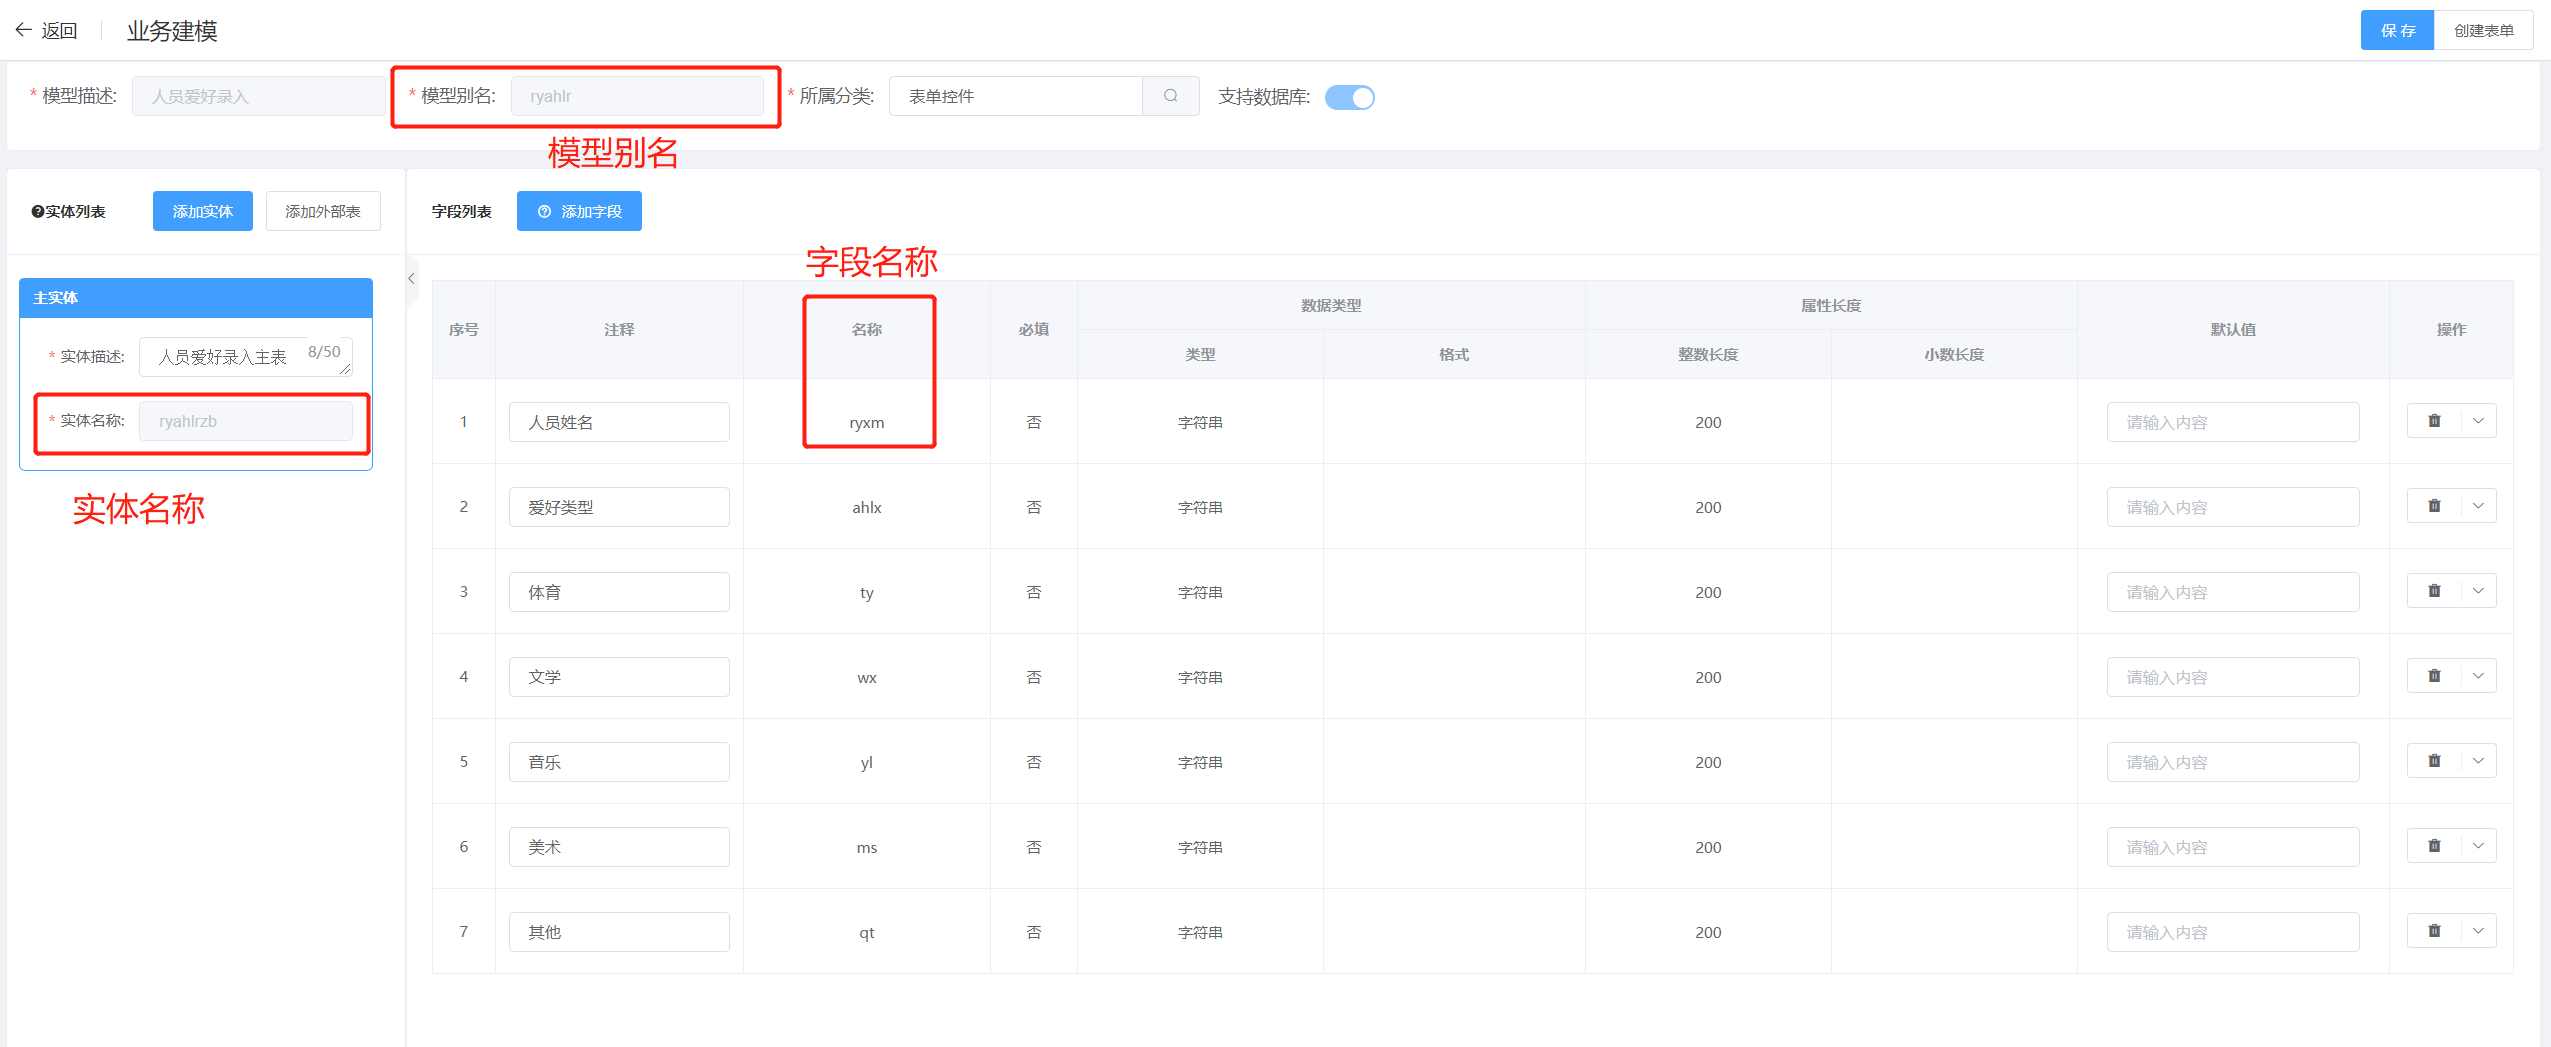Delete the 人员姓名 field row via trash icon
Screen dimensions: 2551x1047
2434,421
